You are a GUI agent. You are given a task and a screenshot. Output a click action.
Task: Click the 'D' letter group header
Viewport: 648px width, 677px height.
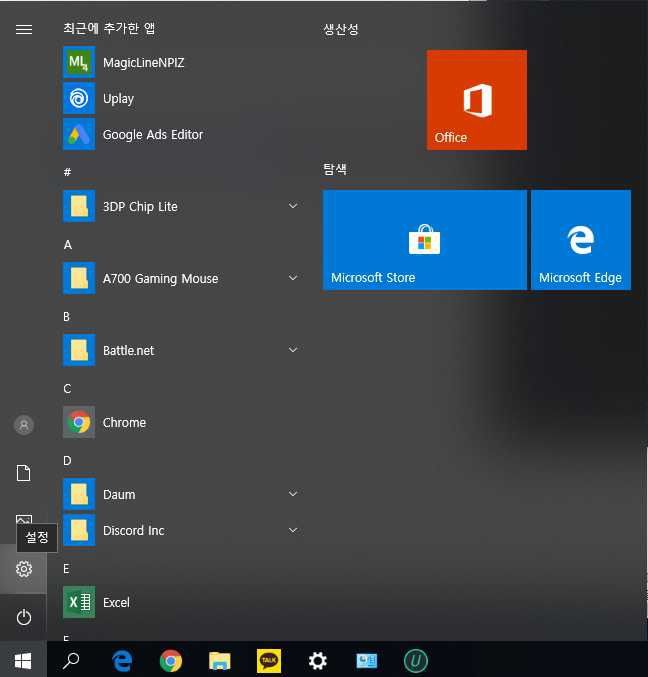67,461
